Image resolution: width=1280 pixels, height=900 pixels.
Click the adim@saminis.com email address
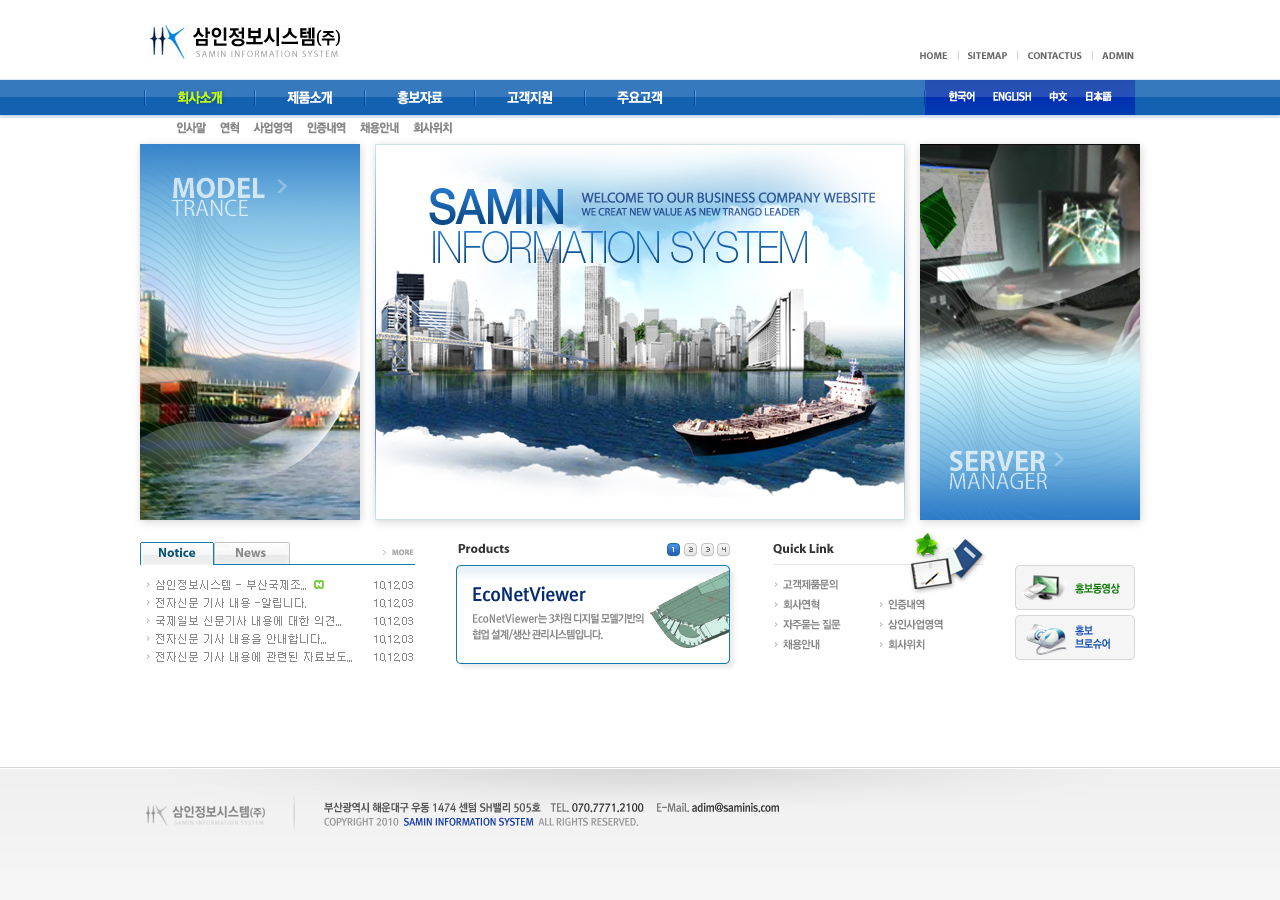(735, 808)
